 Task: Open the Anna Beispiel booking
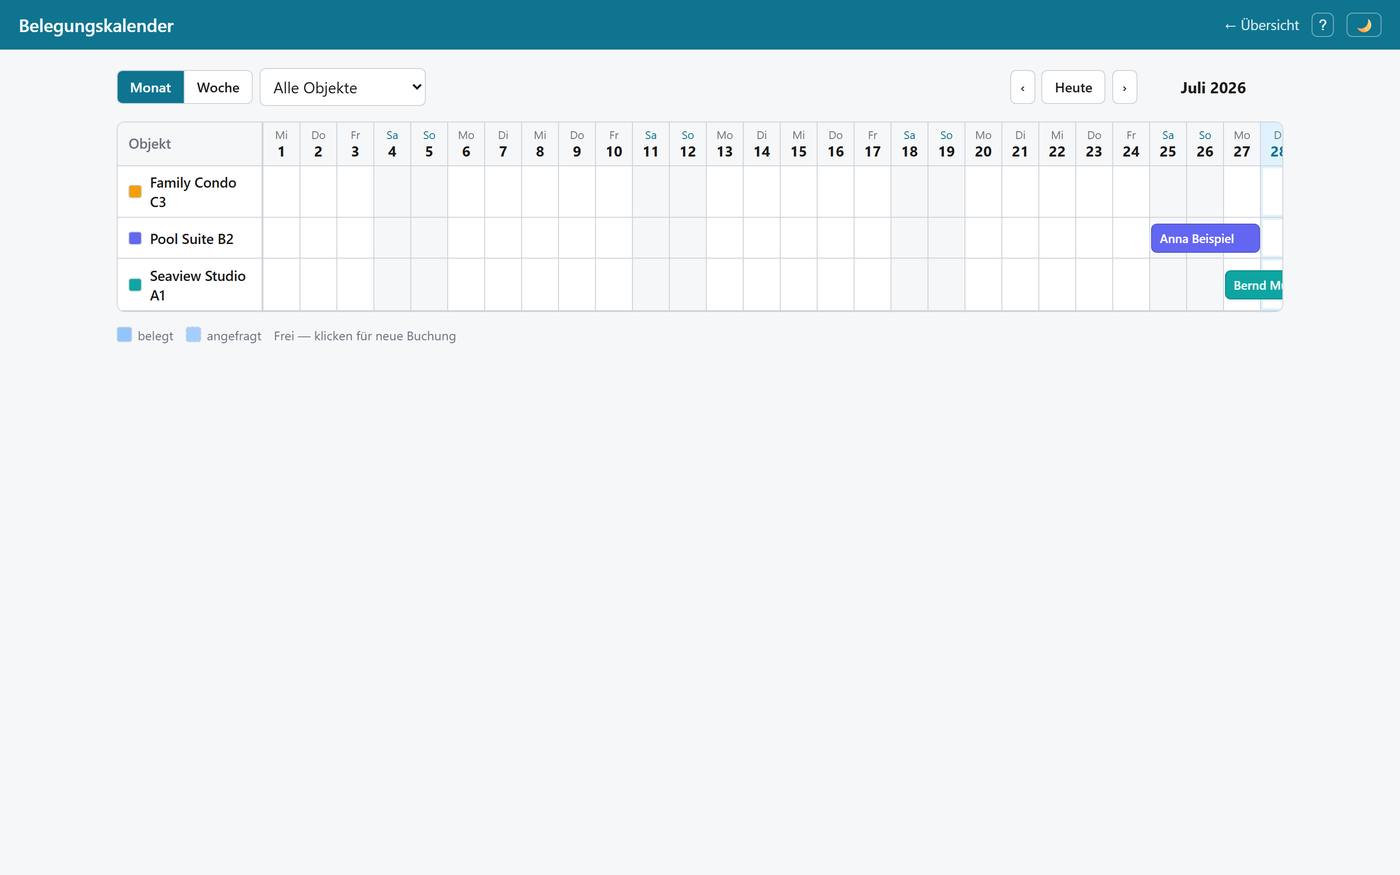pos(1205,238)
